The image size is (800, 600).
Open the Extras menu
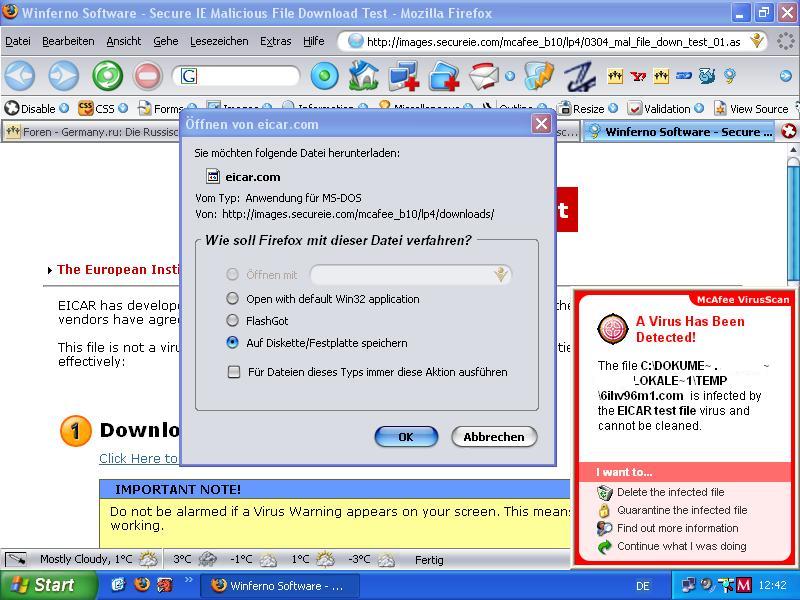(x=276, y=41)
